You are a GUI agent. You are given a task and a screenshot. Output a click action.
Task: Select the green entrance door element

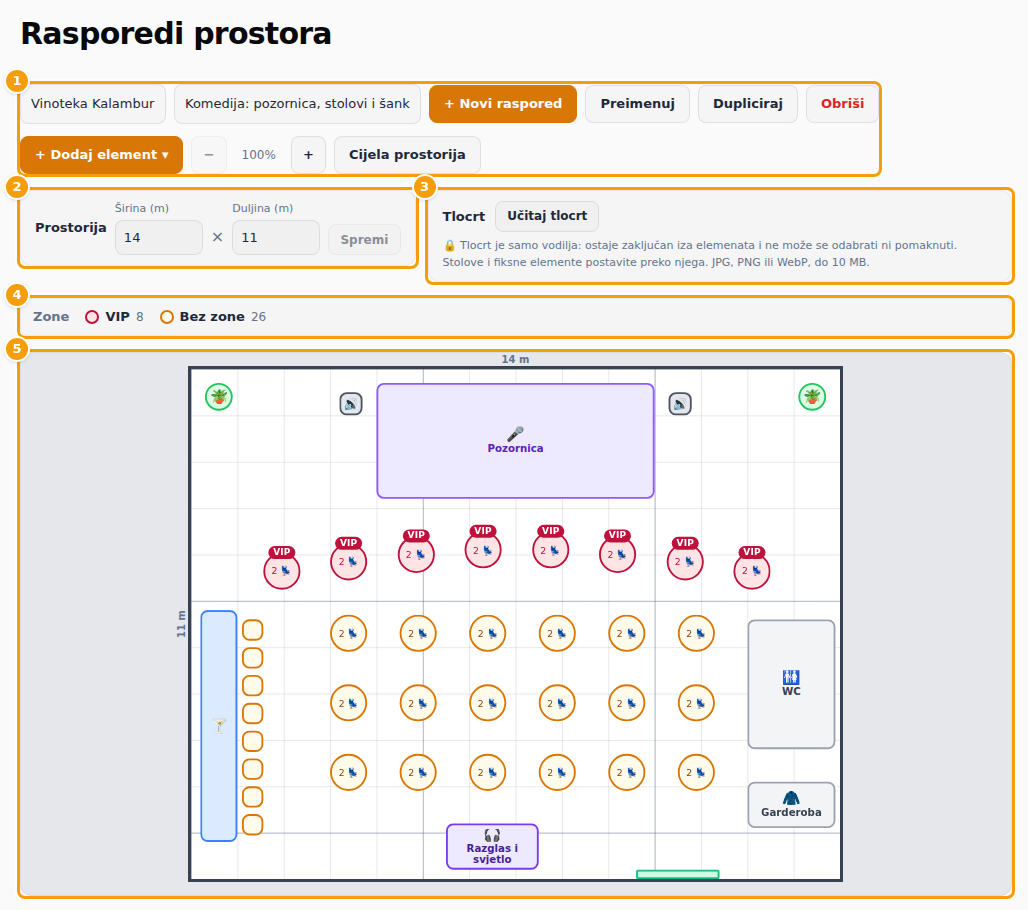678,874
